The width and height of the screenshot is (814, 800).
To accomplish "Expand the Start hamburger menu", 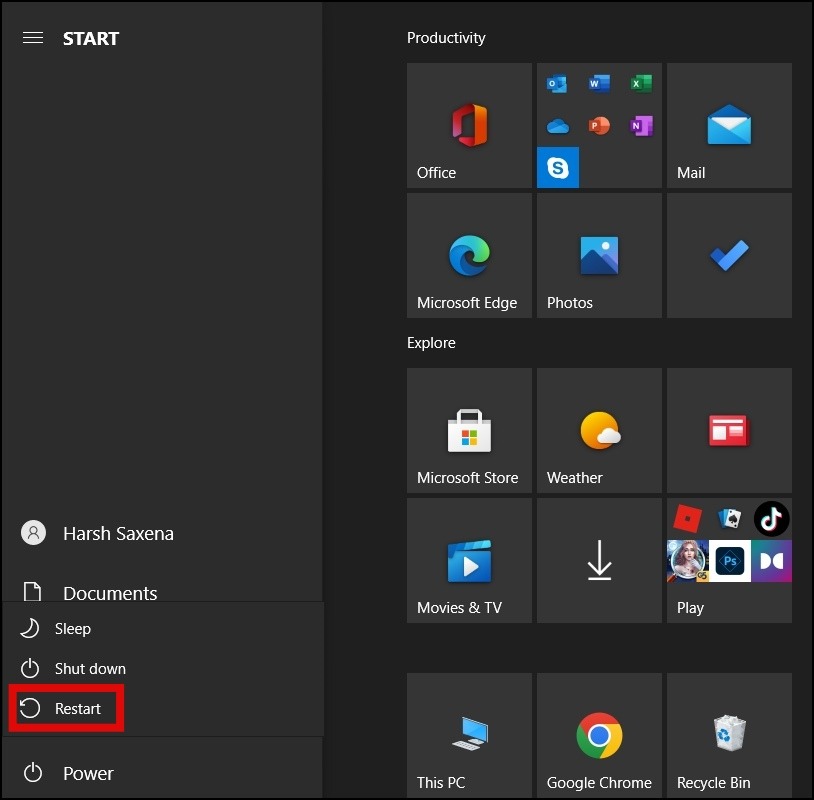I will point(33,38).
